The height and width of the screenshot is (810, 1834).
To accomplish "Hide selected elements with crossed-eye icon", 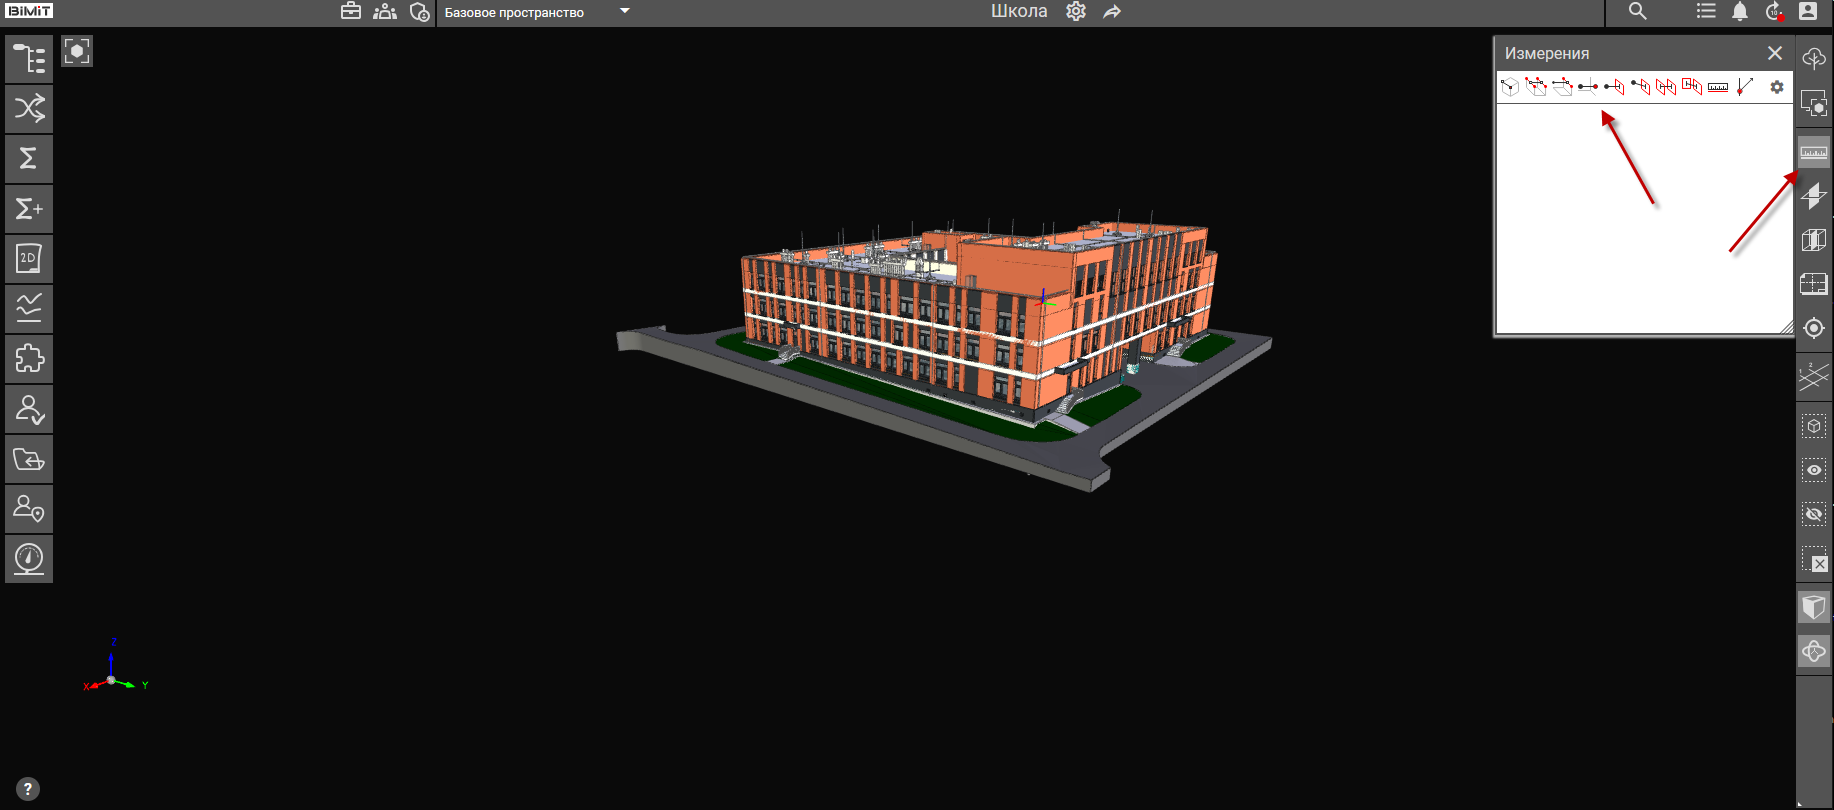I will pos(1813,515).
